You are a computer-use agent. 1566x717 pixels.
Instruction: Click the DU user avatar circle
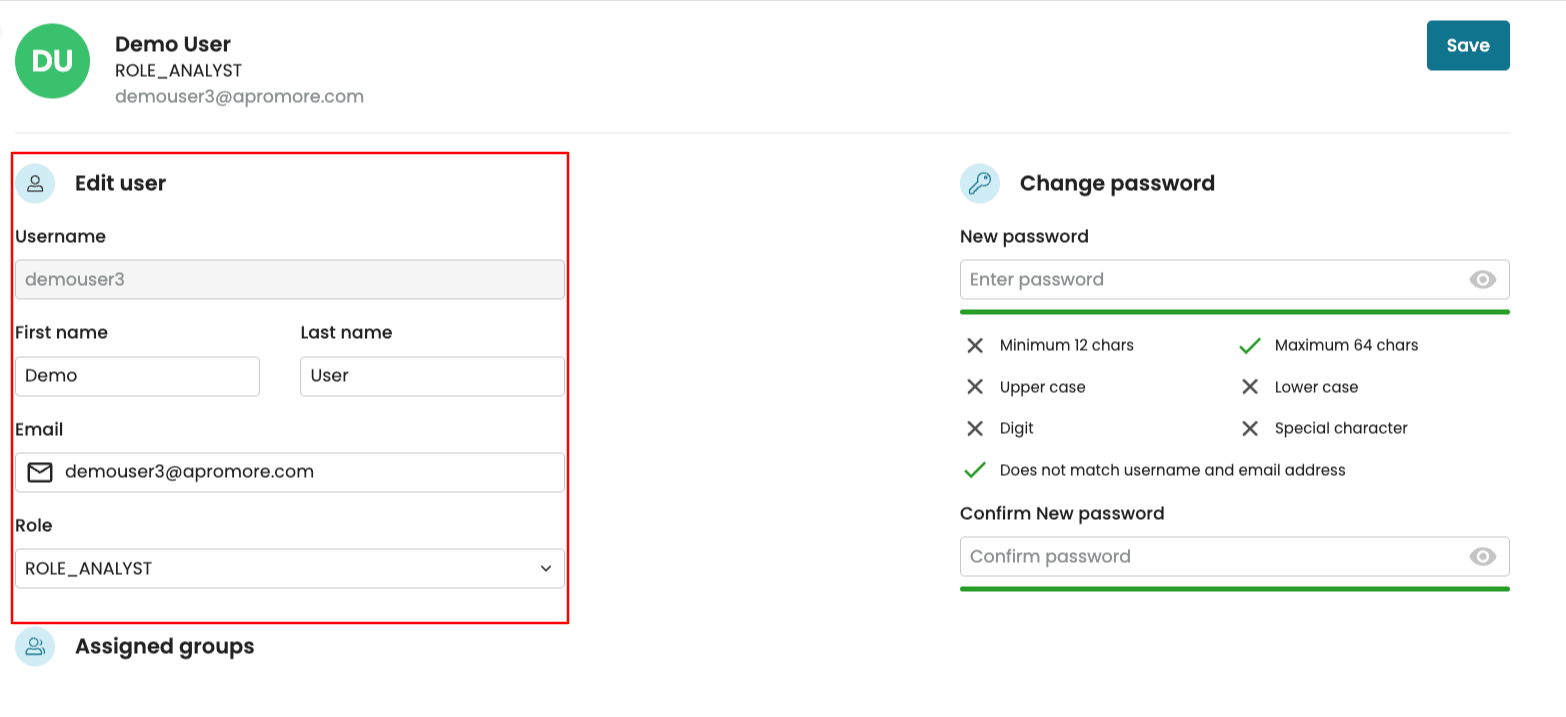click(x=52, y=61)
